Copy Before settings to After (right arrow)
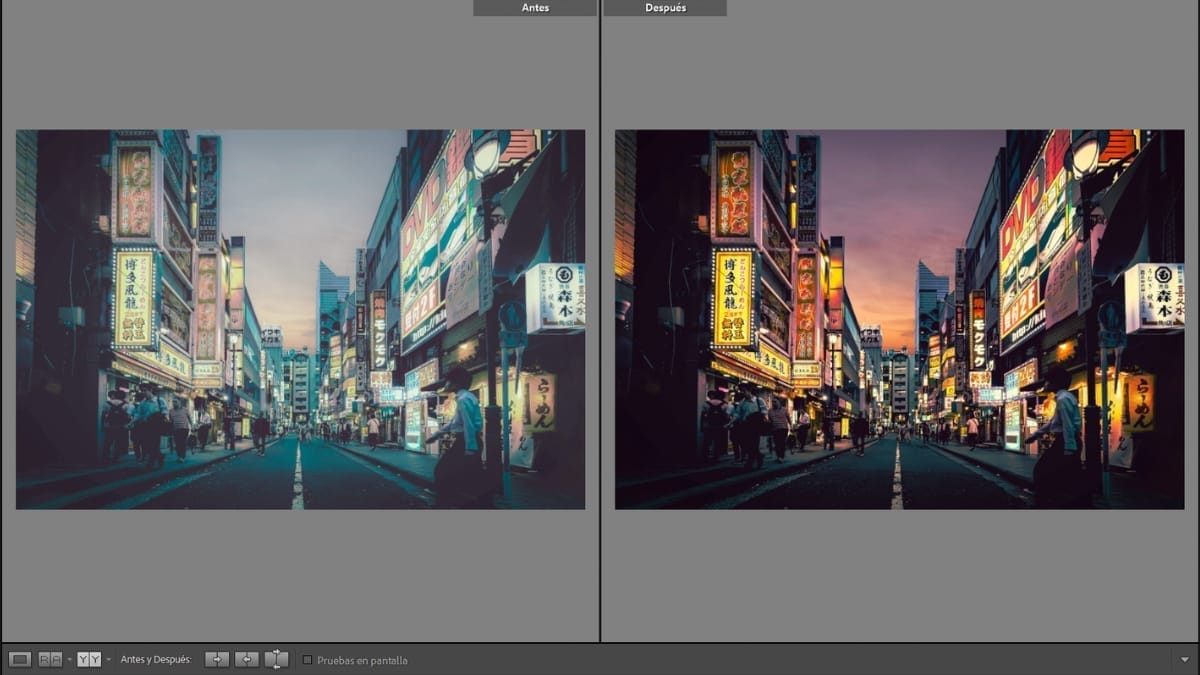The image size is (1200, 675). 216,659
